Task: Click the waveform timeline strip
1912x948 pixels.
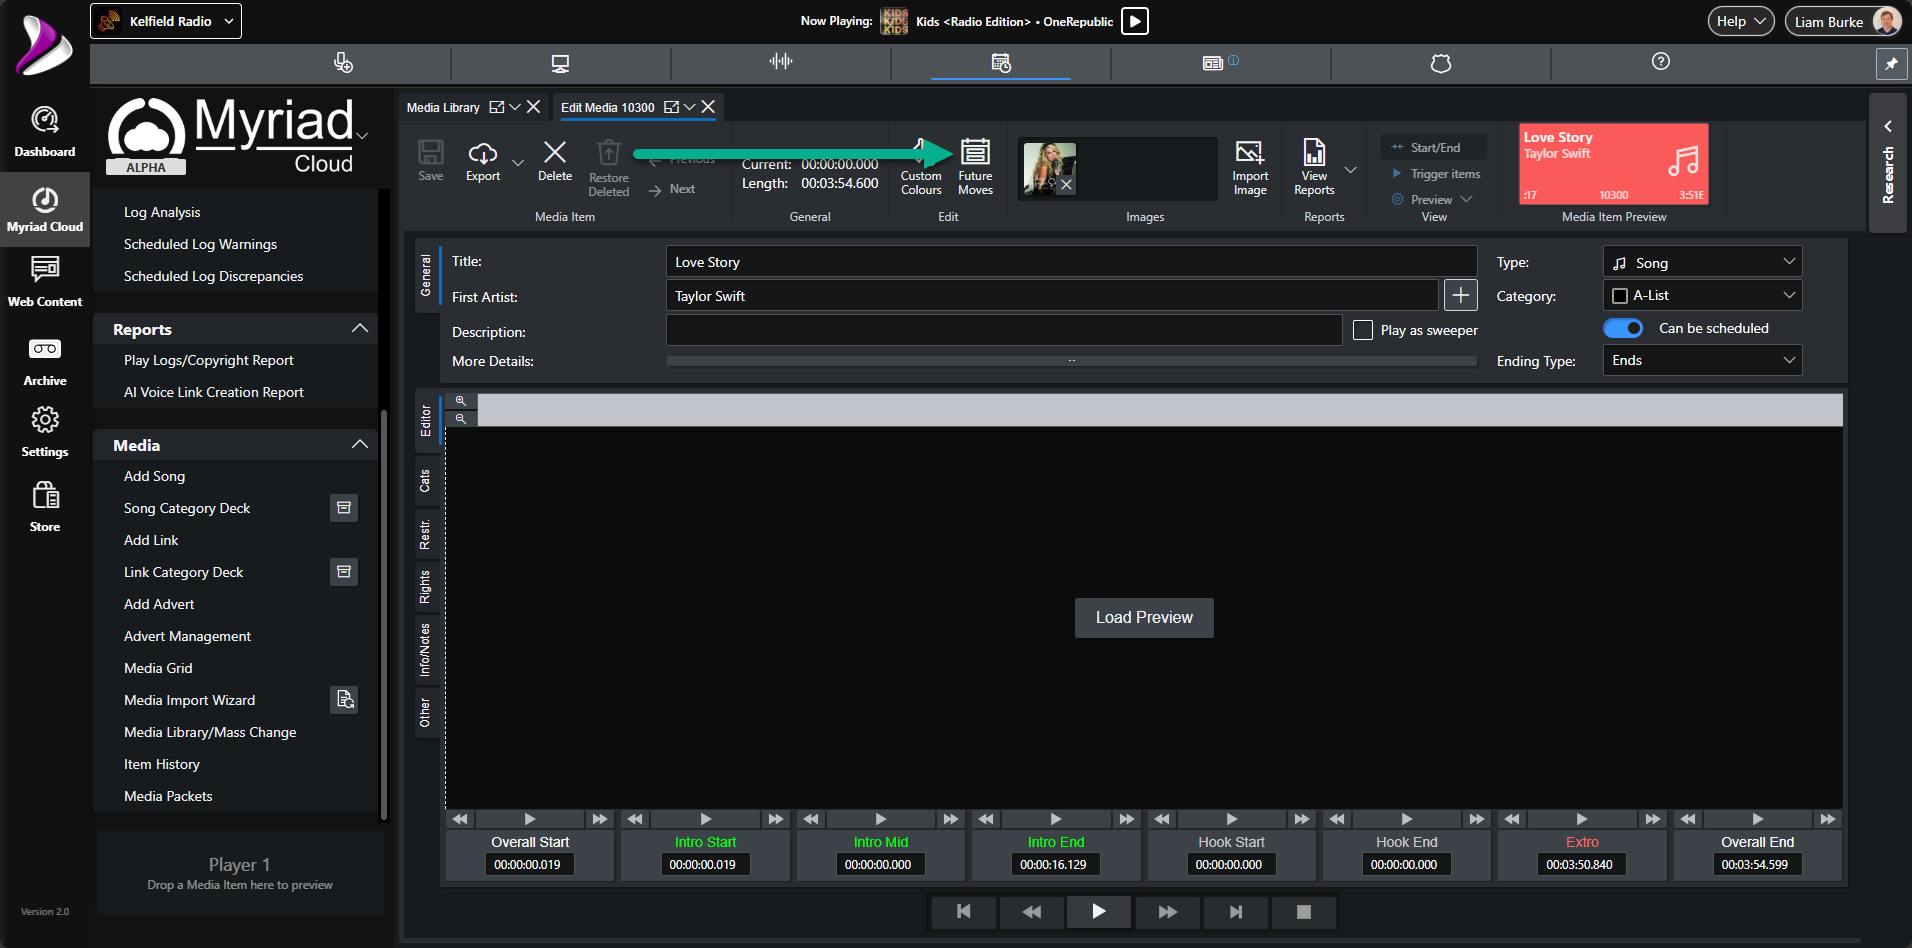Action: 1160,410
